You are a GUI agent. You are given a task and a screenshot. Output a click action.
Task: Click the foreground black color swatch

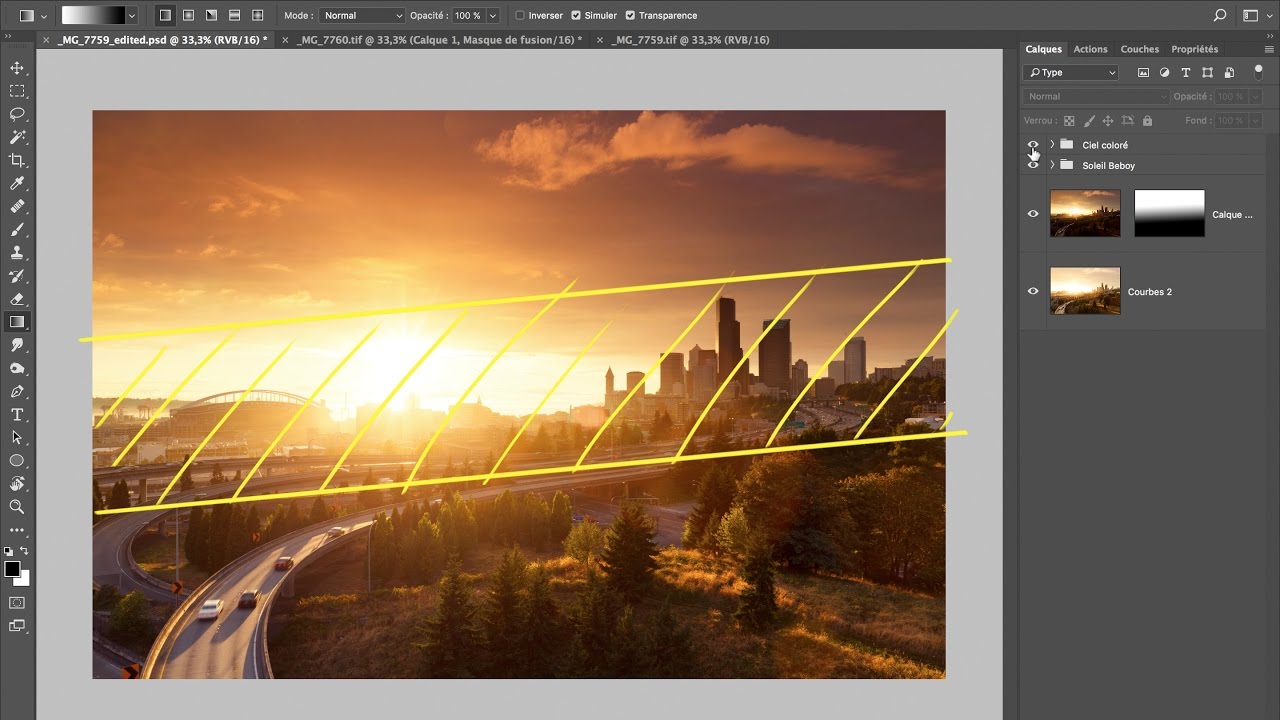12,569
